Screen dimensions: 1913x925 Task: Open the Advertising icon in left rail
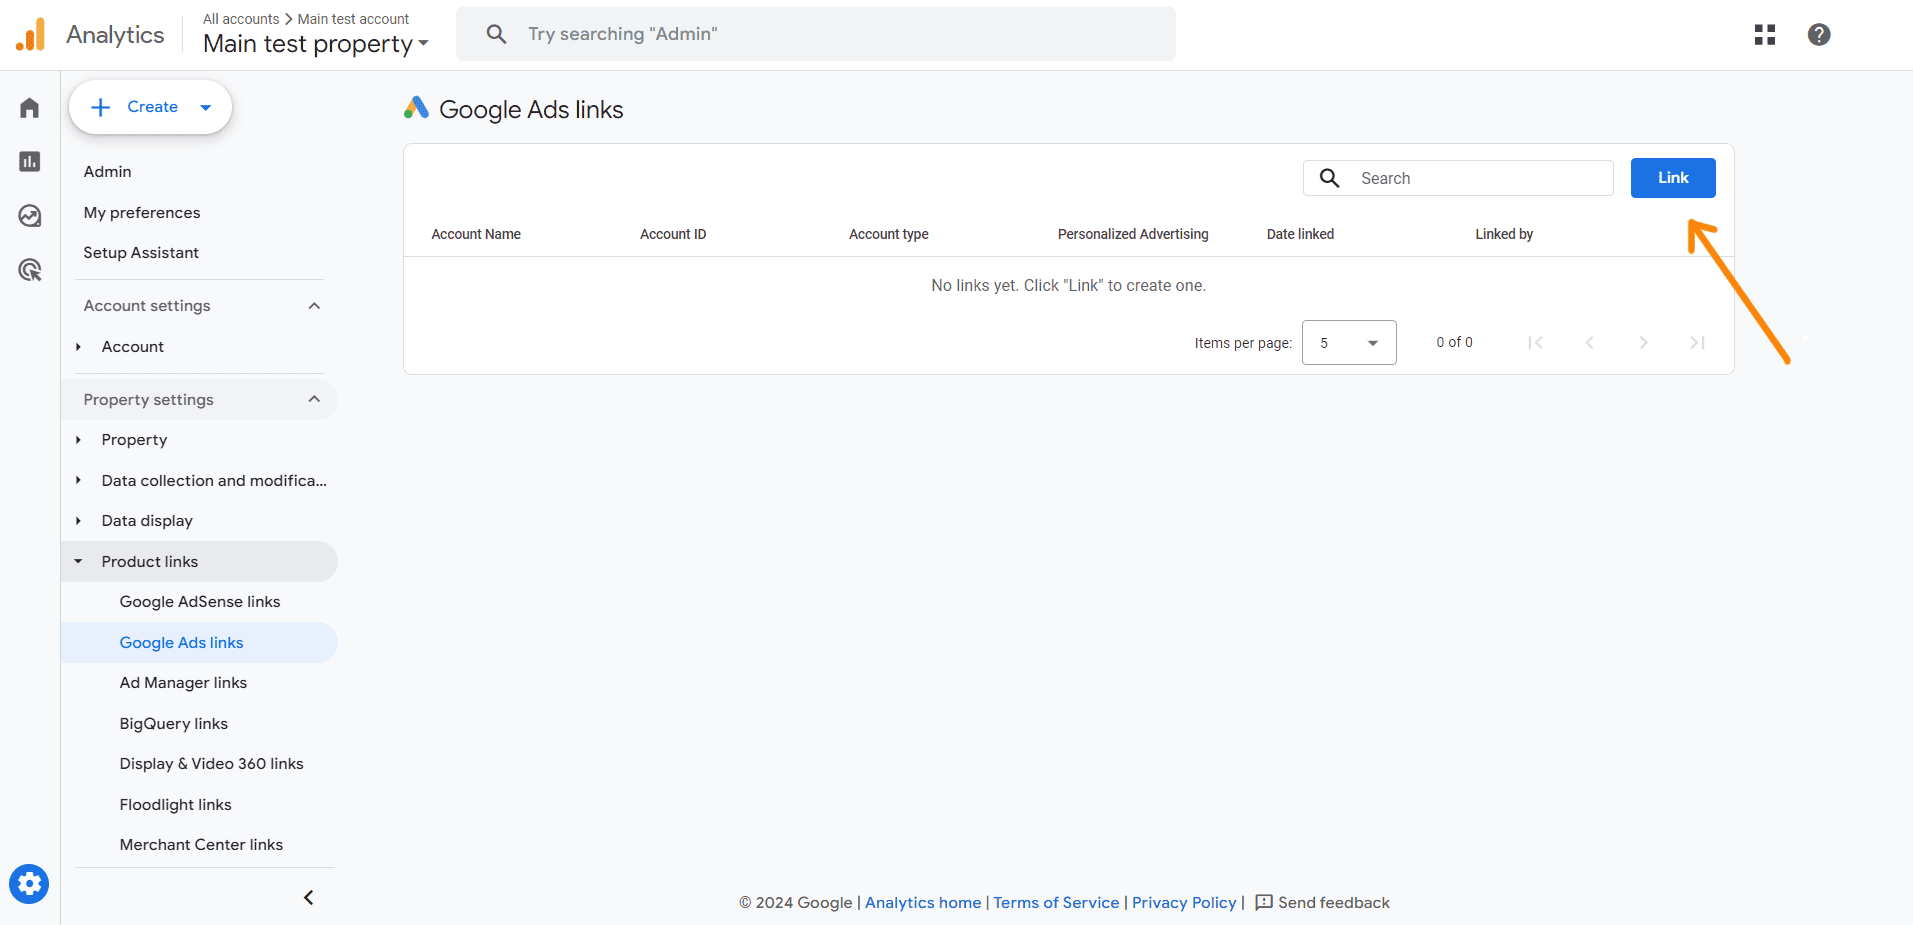30,270
